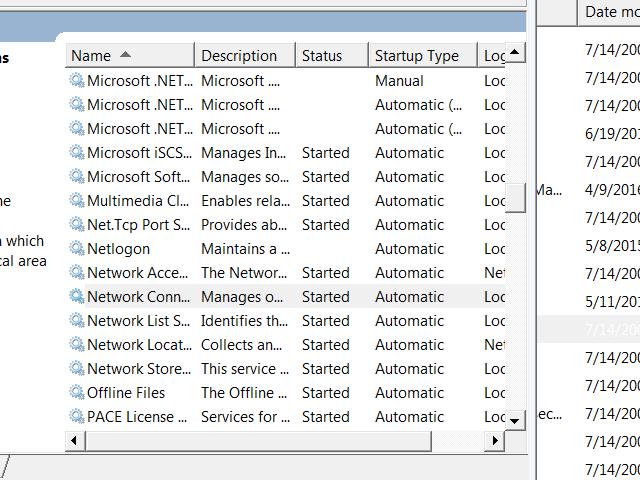Select Network List S... service name
Screen dimensions: 640x480
tap(139, 321)
